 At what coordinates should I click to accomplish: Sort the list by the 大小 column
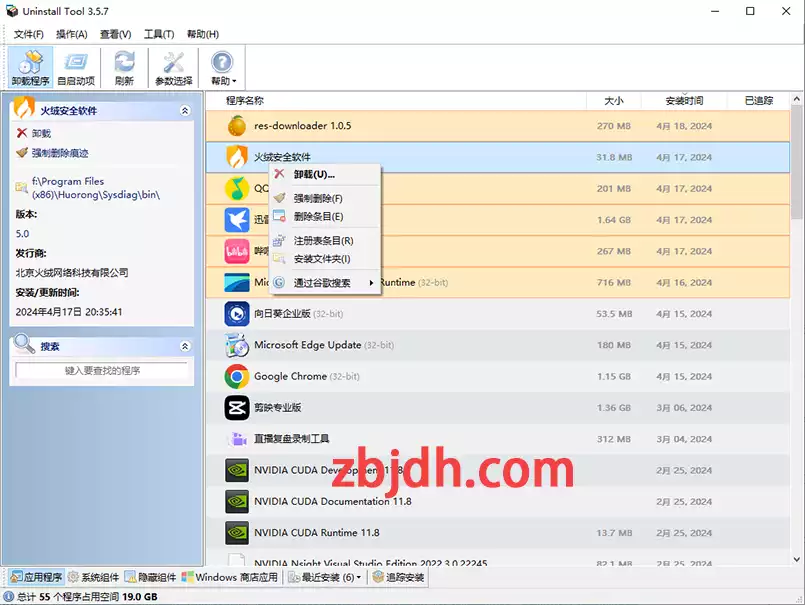614,100
